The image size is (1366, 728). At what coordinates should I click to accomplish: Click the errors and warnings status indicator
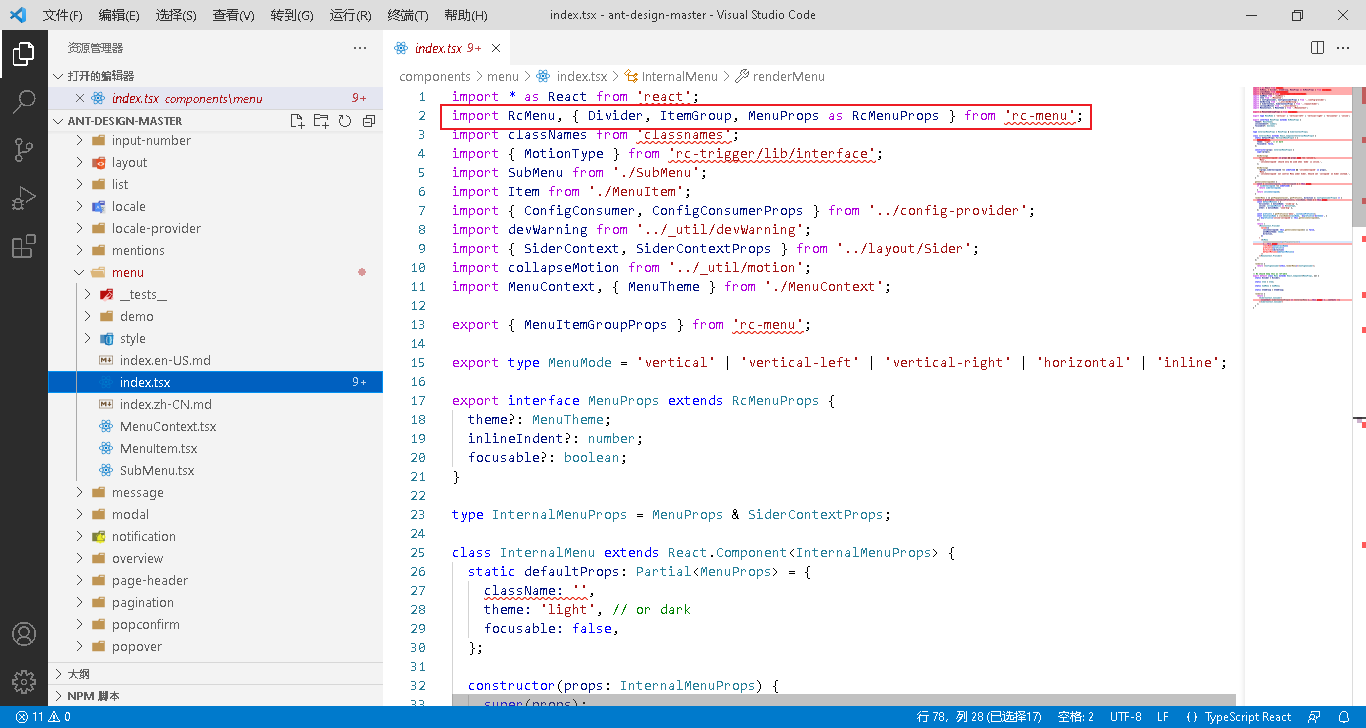[x=43, y=717]
